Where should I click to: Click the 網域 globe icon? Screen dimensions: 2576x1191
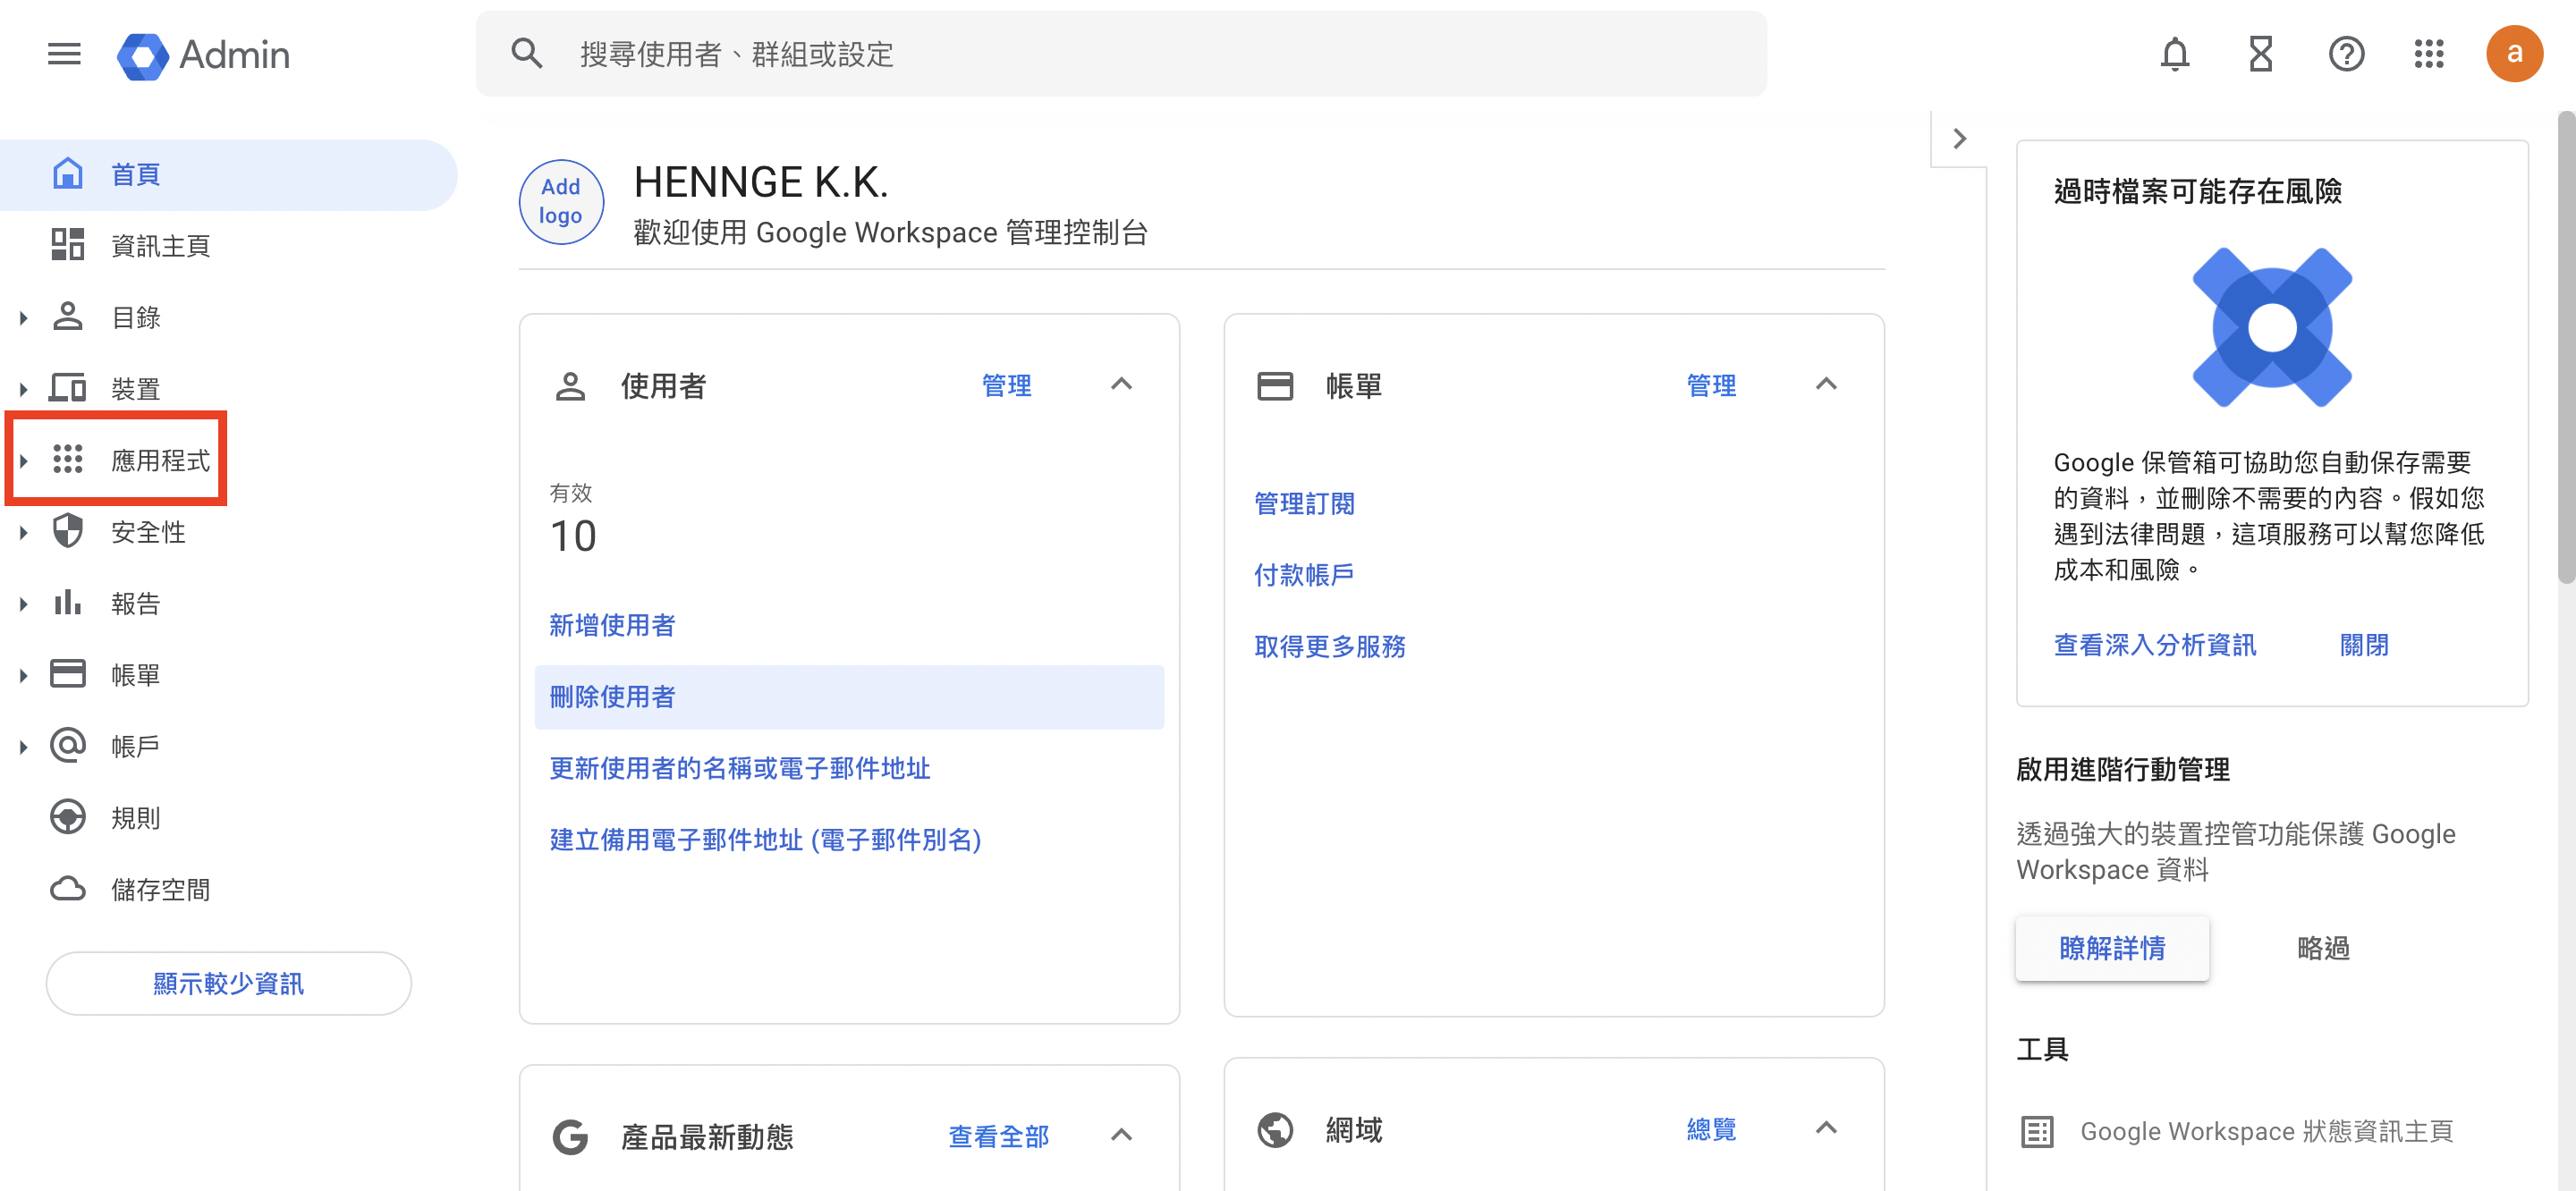tap(1275, 1130)
